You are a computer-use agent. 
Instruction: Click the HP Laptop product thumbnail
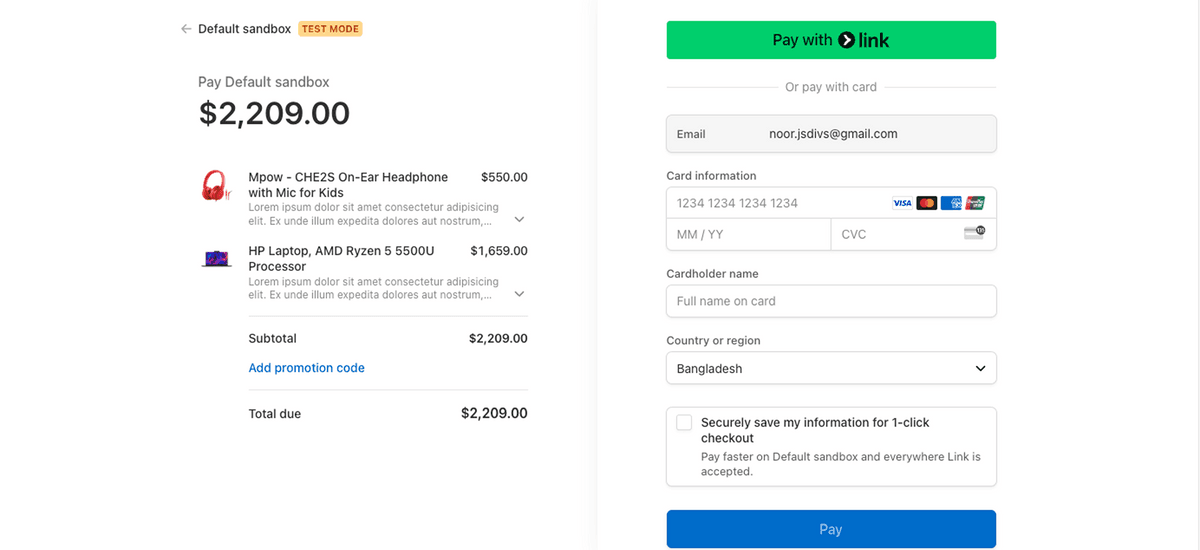pyautogui.click(x=216, y=259)
